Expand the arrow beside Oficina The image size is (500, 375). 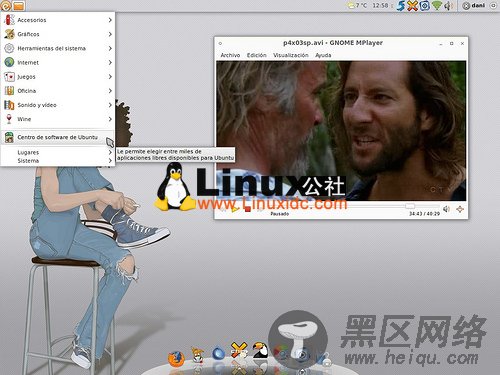point(110,91)
